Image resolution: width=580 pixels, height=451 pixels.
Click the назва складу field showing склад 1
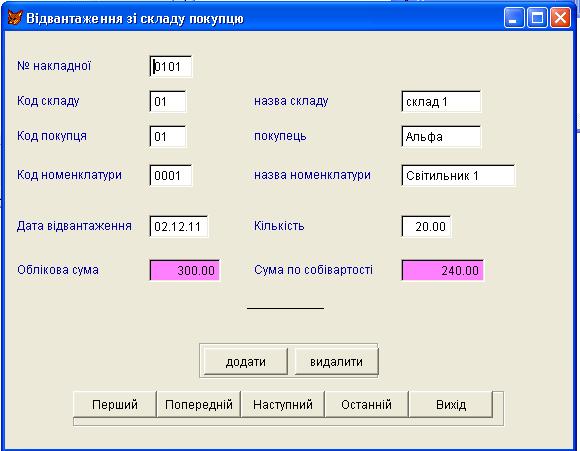click(441, 101)
